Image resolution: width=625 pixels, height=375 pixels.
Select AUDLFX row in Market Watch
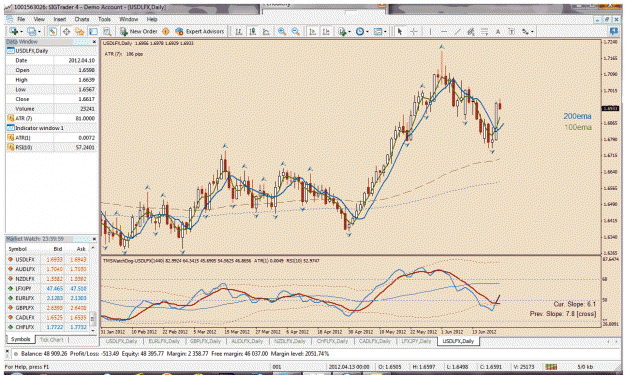(48, 269)
